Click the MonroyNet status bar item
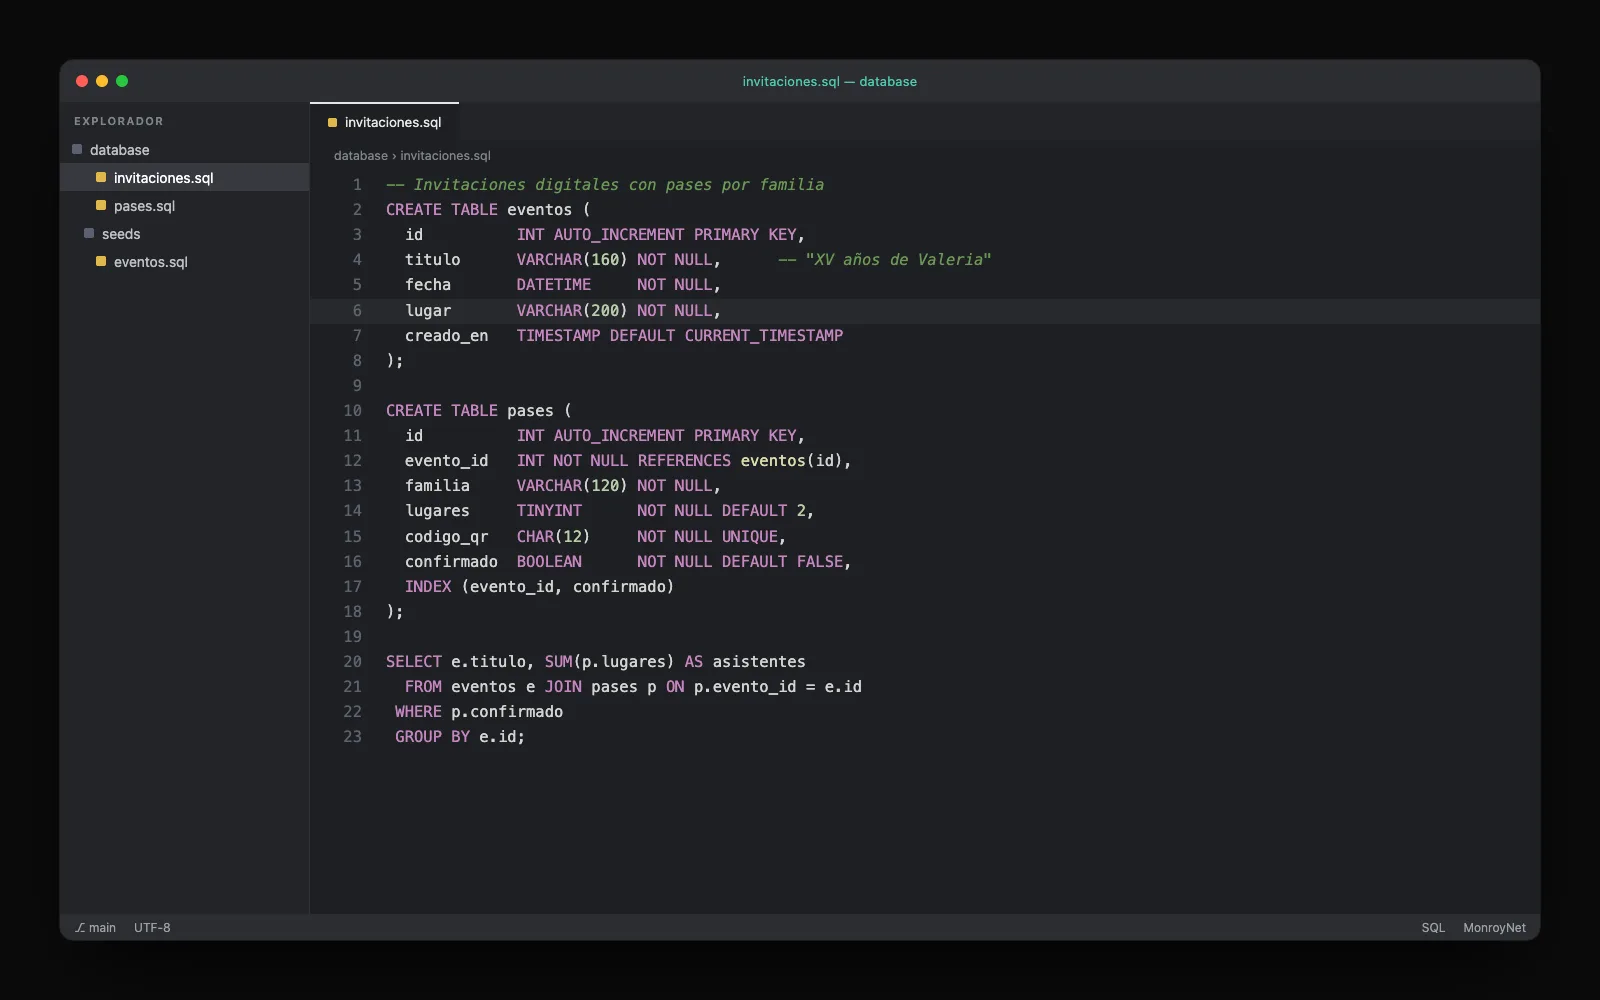This screenshot has width=1600, height=1000. pyautogui.click(x=1494, y=928)
